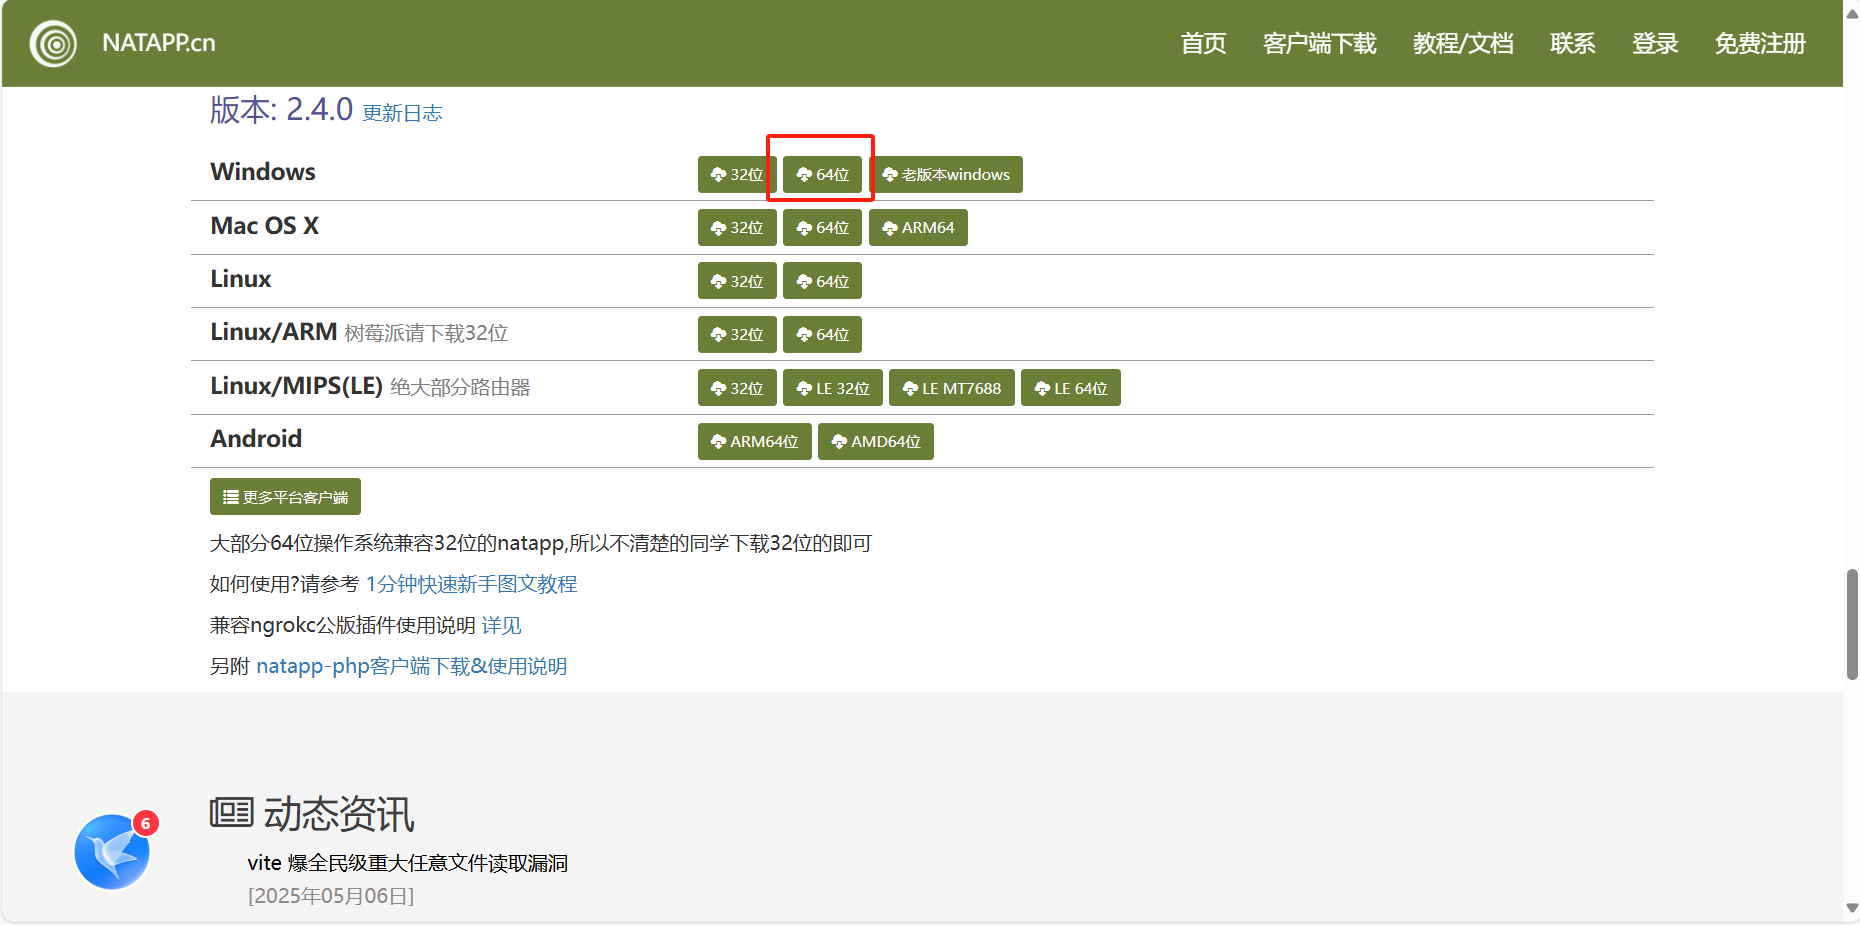Download Mac OS X ARM64 client
The width and height of the screenshot is (1860, 925).
pos(918,227)
